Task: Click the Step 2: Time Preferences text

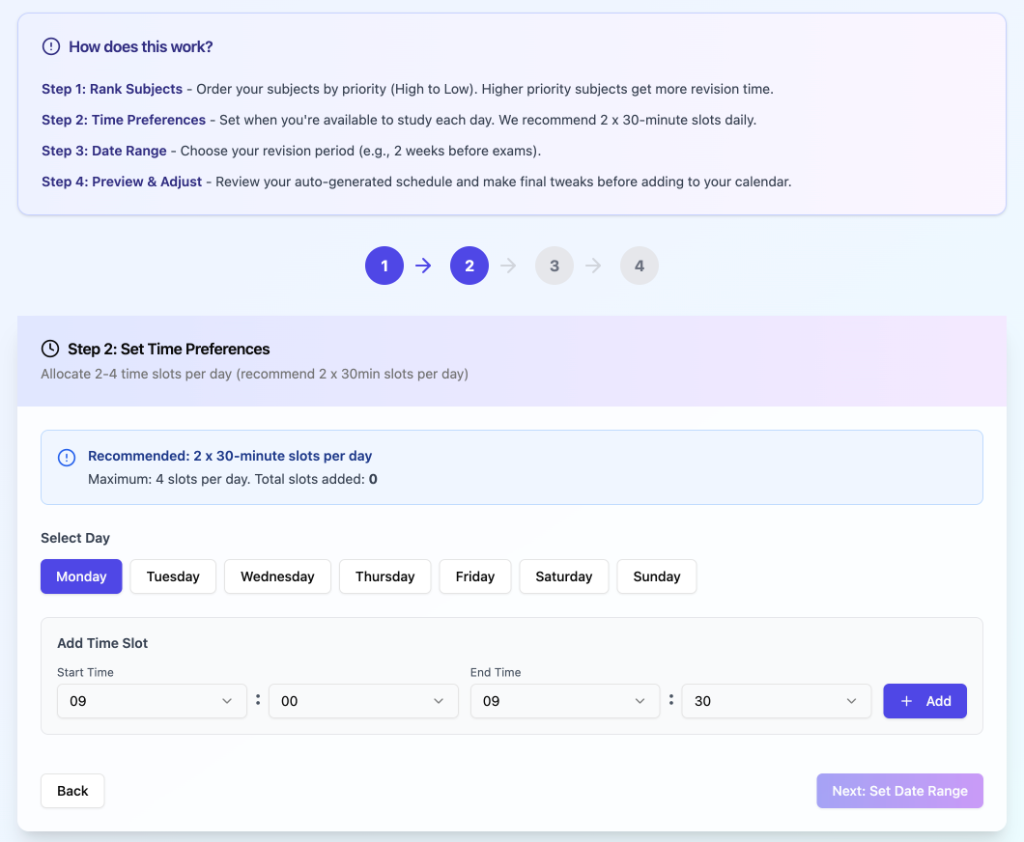Action: coord(123,120)
